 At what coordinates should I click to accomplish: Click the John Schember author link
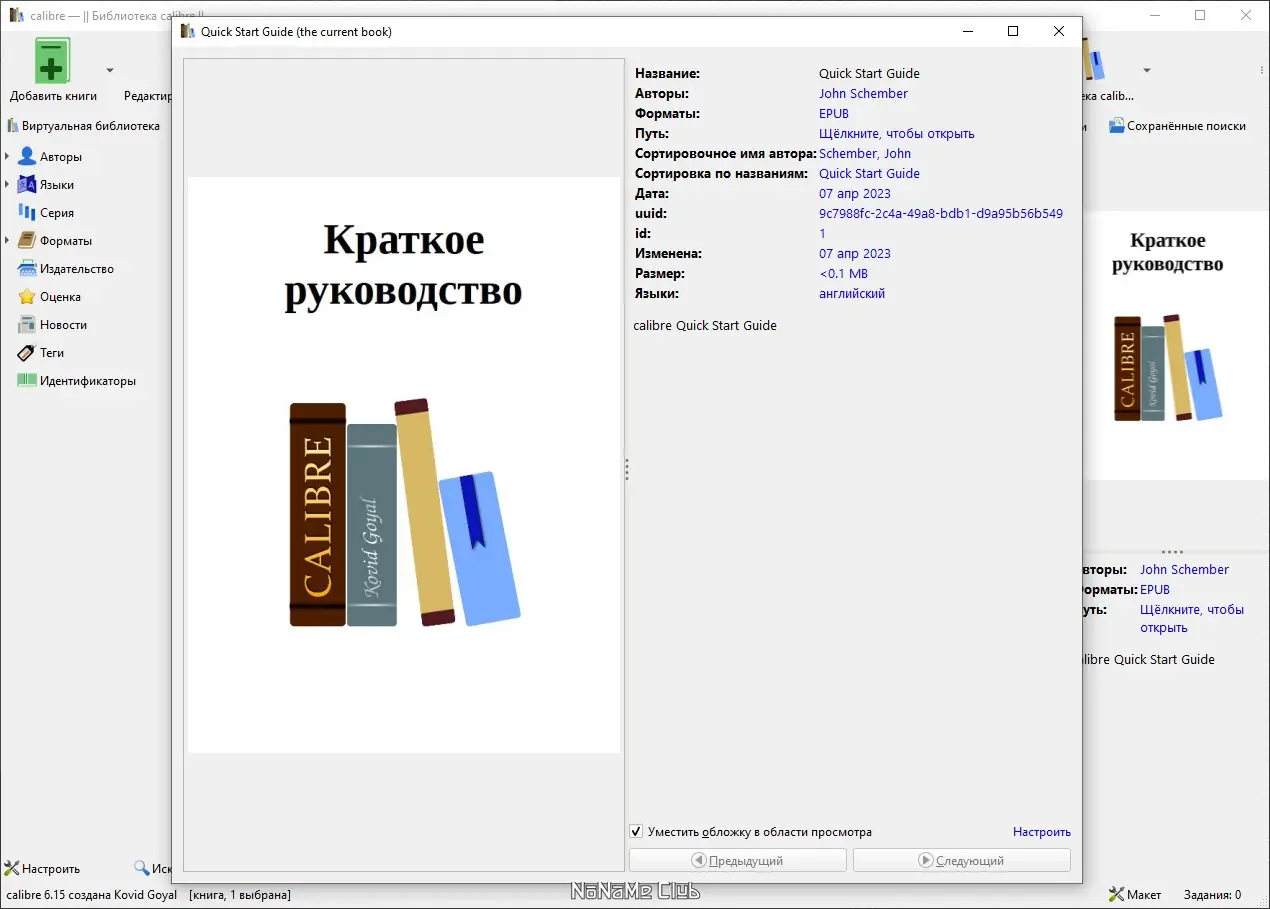(x=863, y=94)
